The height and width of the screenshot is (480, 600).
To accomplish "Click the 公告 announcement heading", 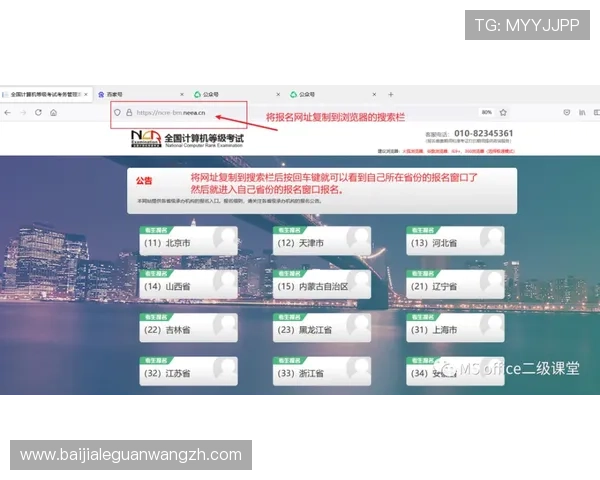I will pyautogui.click(x=144, y=181).
